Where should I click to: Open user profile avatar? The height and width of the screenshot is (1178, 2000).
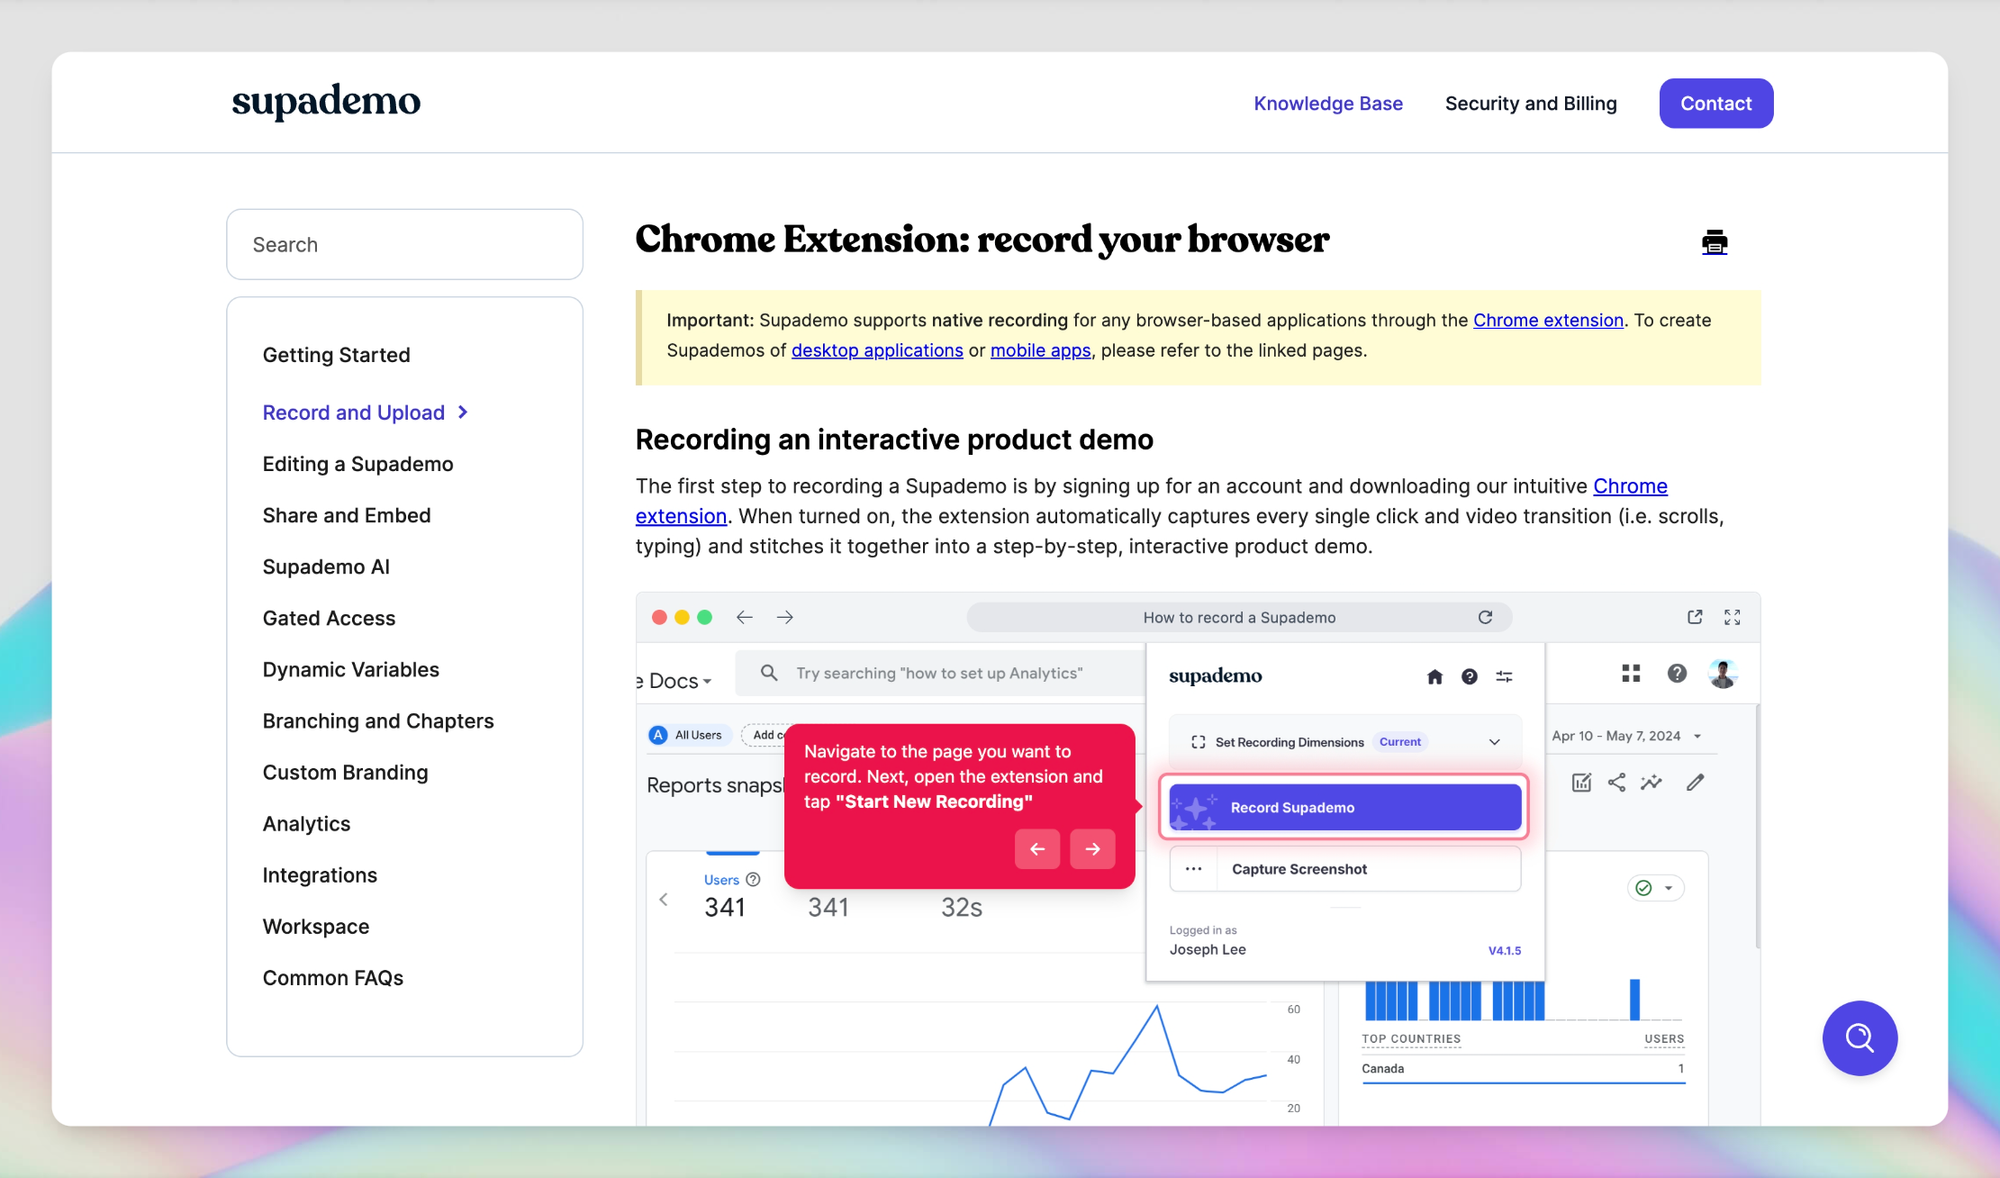coord(1722,674)
